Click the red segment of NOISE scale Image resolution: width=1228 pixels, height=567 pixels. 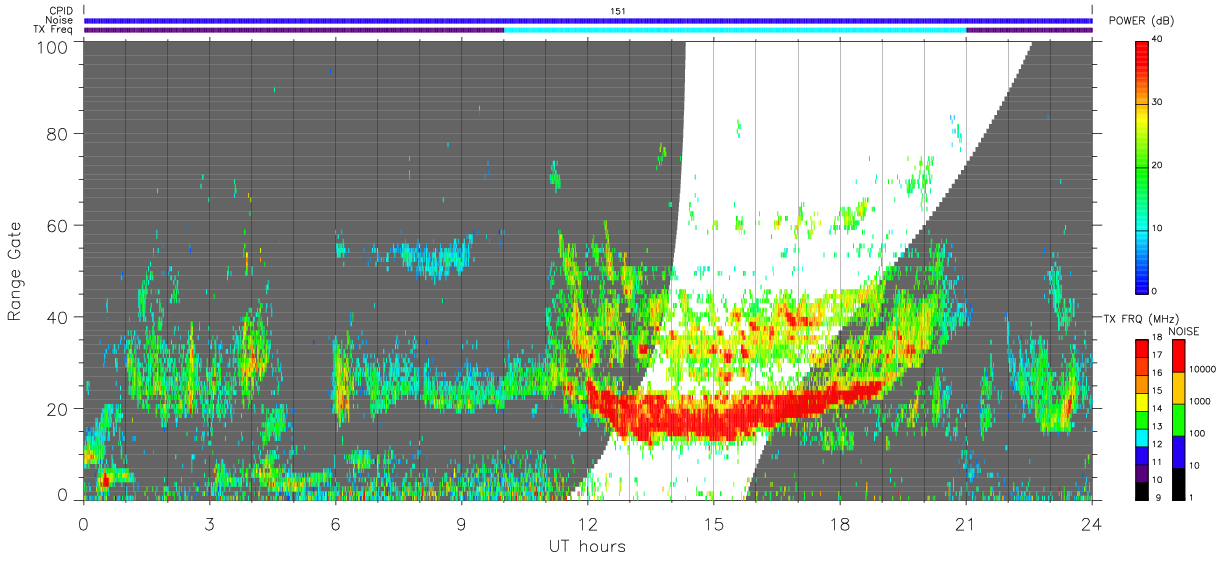1178,356
